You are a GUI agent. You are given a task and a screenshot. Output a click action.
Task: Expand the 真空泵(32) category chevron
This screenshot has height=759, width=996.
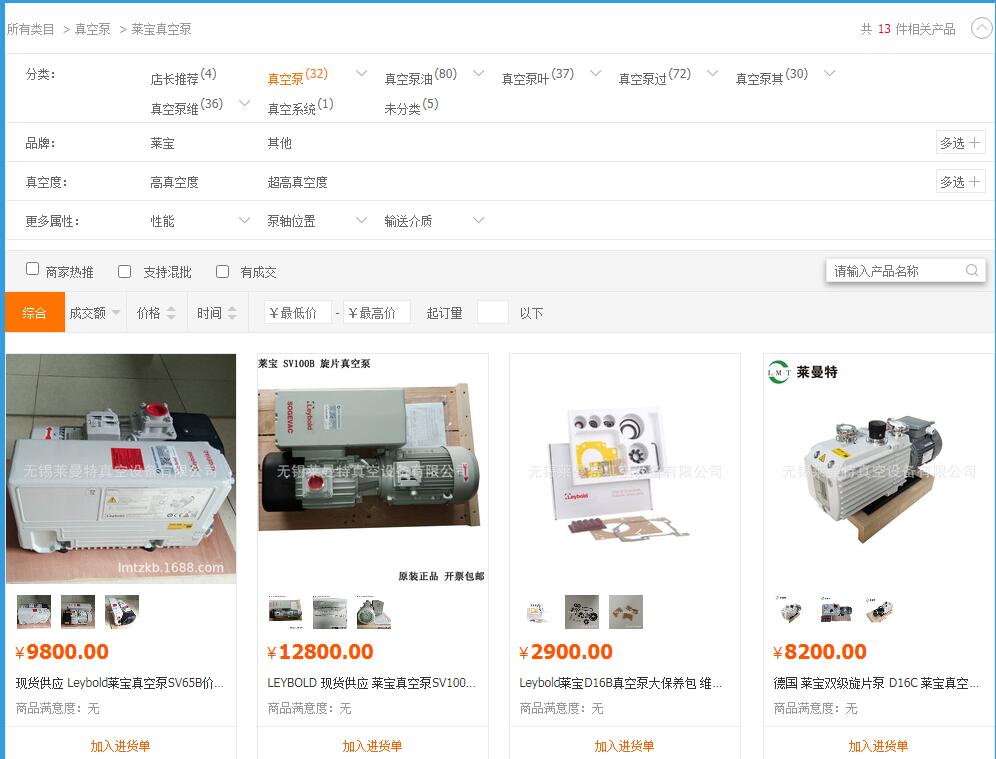click(361, 74)
